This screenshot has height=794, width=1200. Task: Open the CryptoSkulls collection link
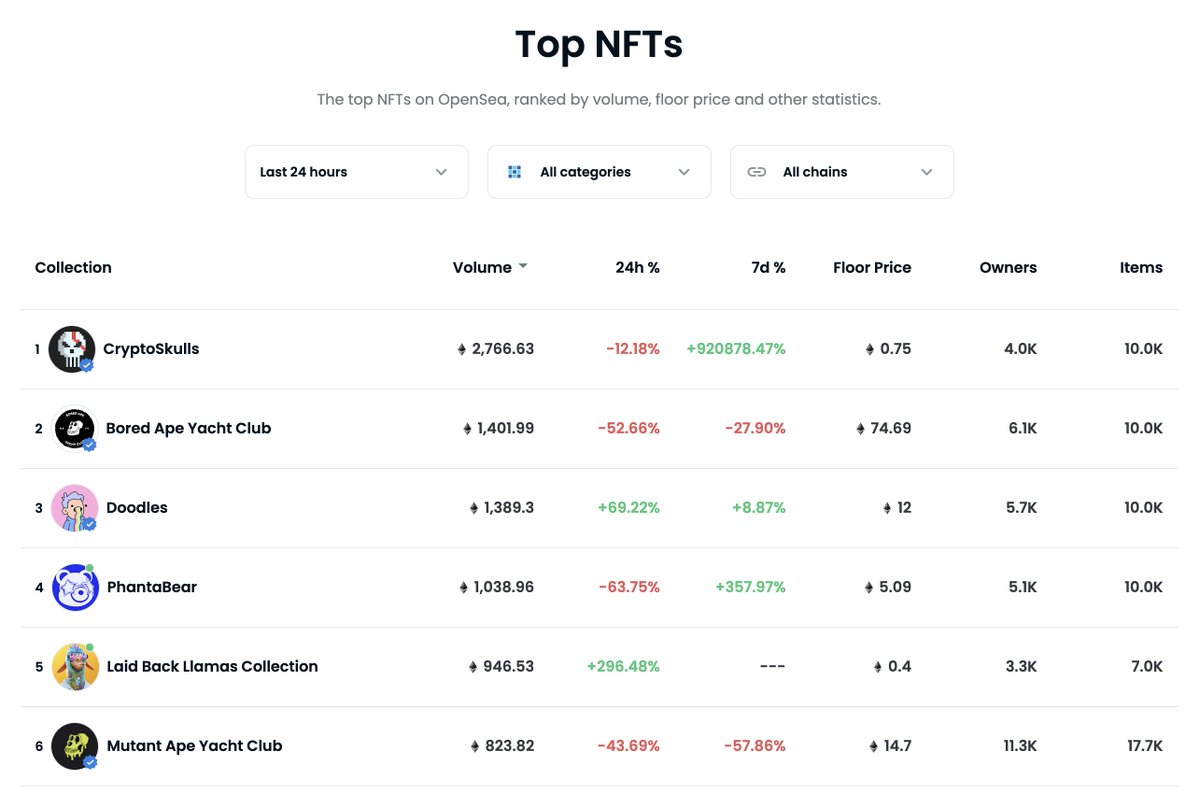click(x=151, y=349)
